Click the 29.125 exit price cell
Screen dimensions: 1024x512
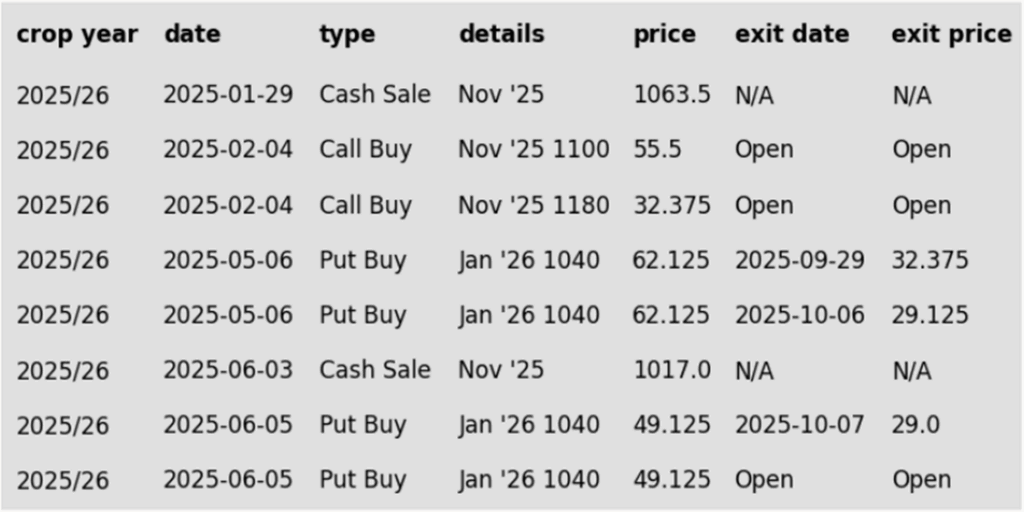[x=930, y=315]
